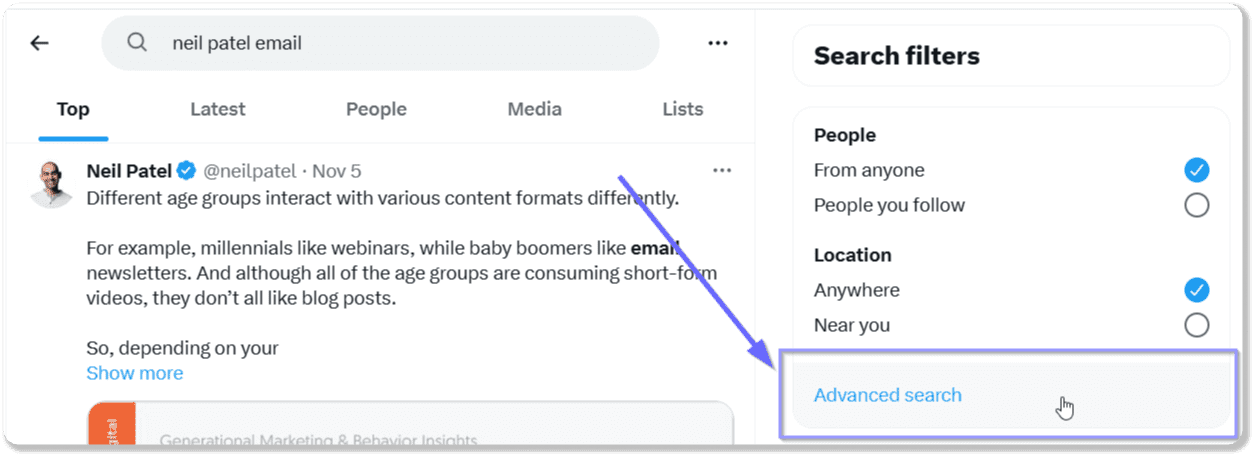This screenshot has height=456, width=1254.
Task: Select the People you follow option
Action: (1196, 205)
